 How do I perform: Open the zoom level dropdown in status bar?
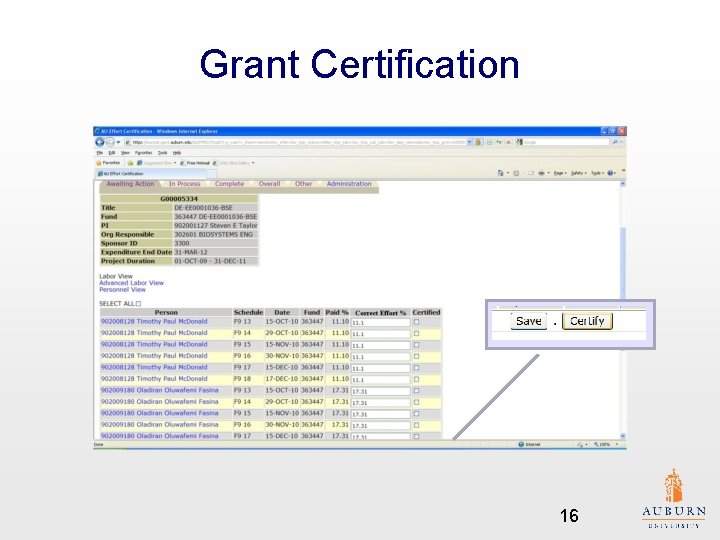617,444
